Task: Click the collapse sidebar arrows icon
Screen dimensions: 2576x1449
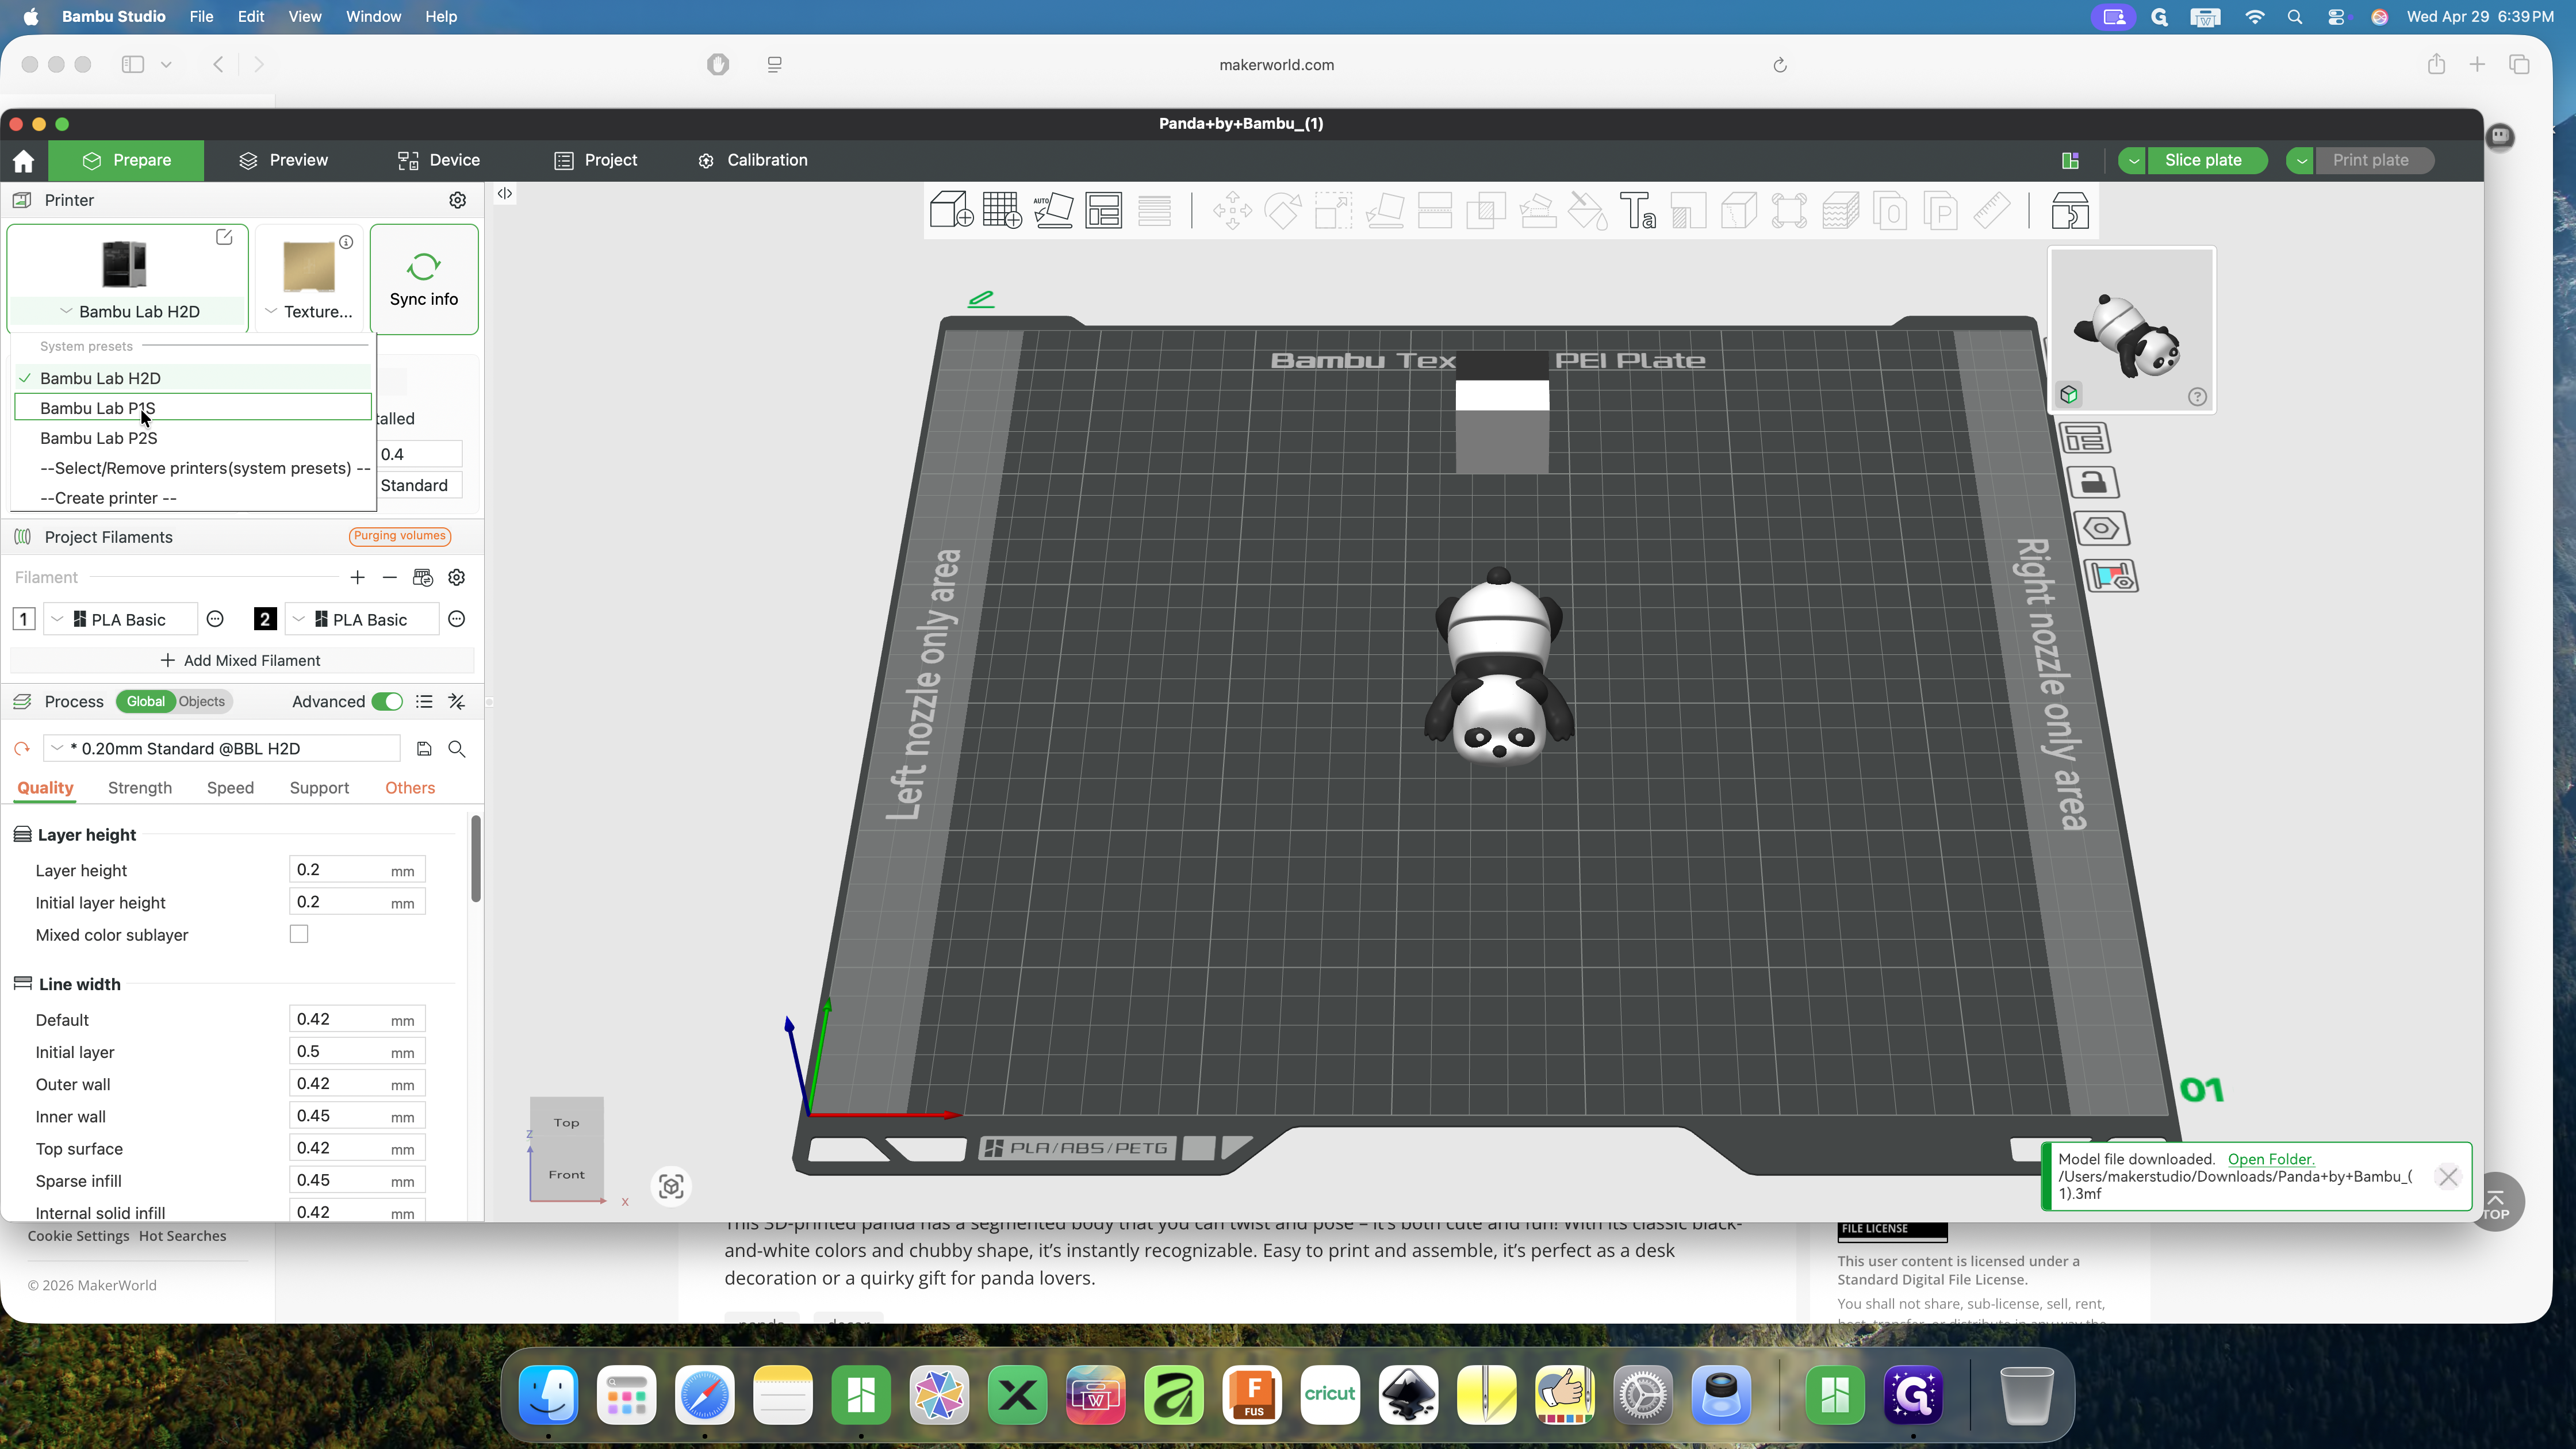Action: click(x=505, y=193)
